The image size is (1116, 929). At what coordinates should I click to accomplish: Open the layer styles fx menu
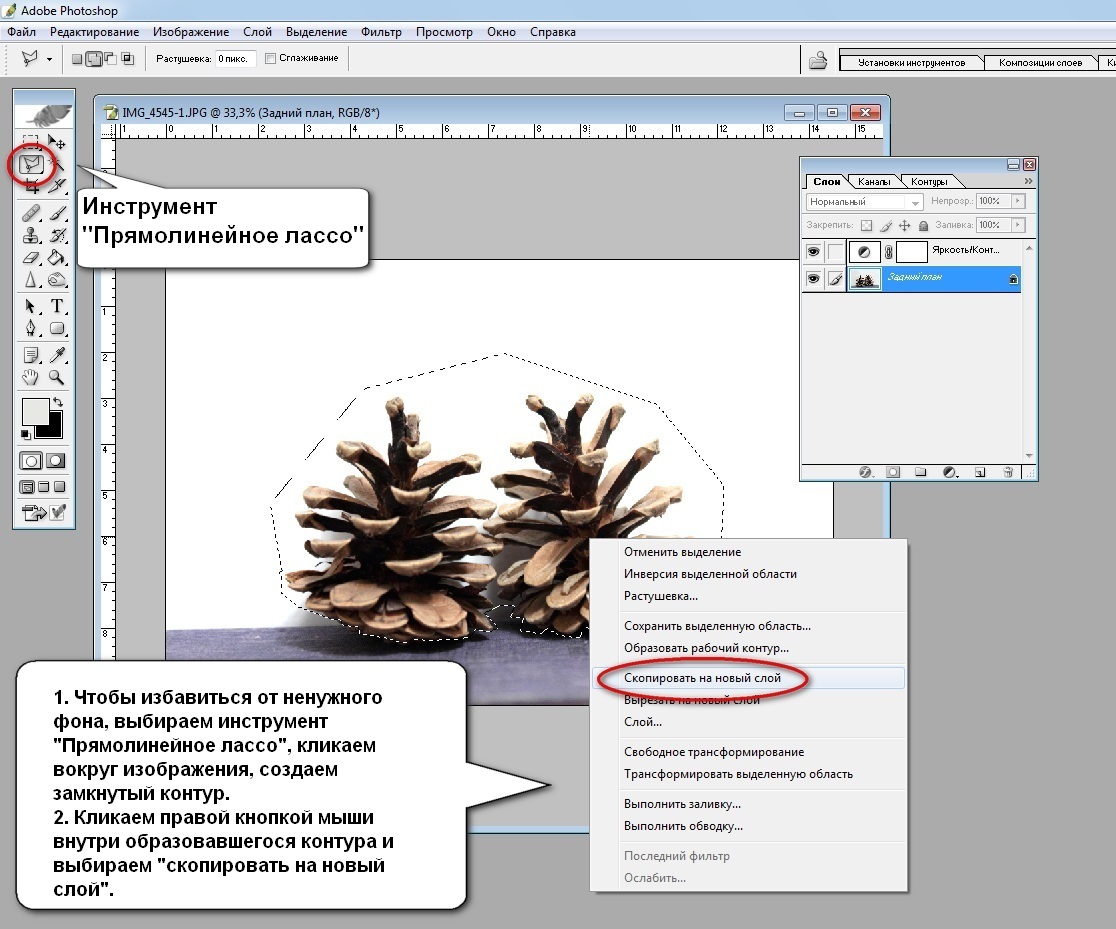(865, 472)
